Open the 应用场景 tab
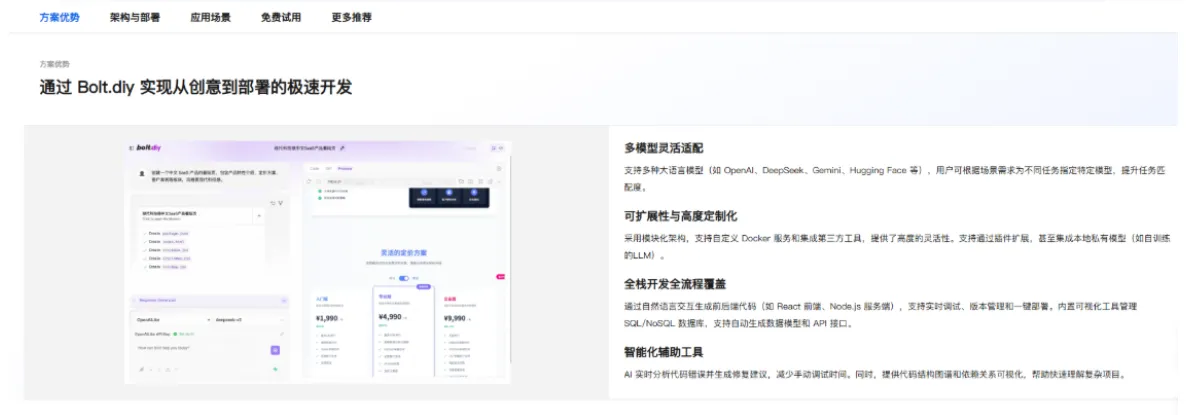This screenshot has height=415, width=1191. click(x=210, y=17)
